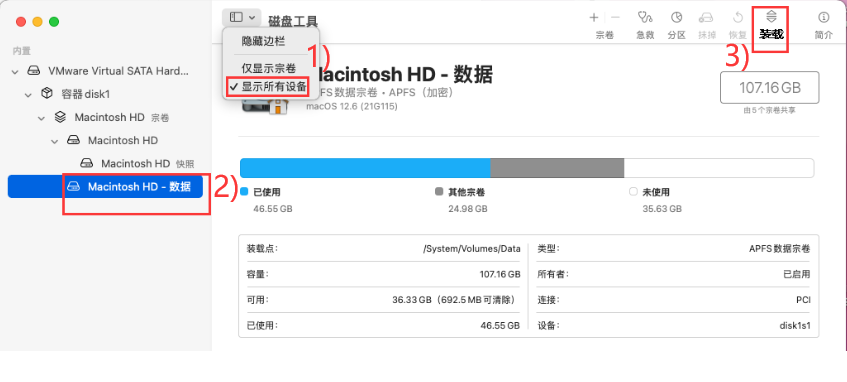This screenshot has width=847, height=382.
Task: Click the 46.55 GB figure below the usage bar
Action: (x=273, y=209)
